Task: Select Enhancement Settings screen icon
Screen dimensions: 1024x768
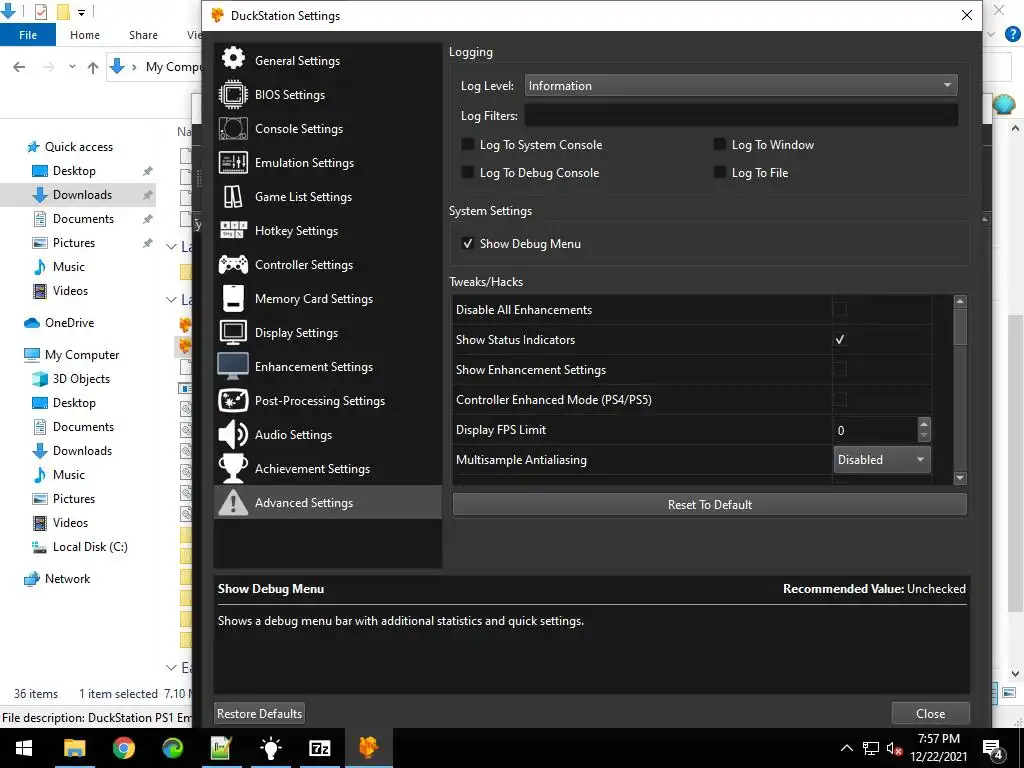Action: [x=233, y=366]
